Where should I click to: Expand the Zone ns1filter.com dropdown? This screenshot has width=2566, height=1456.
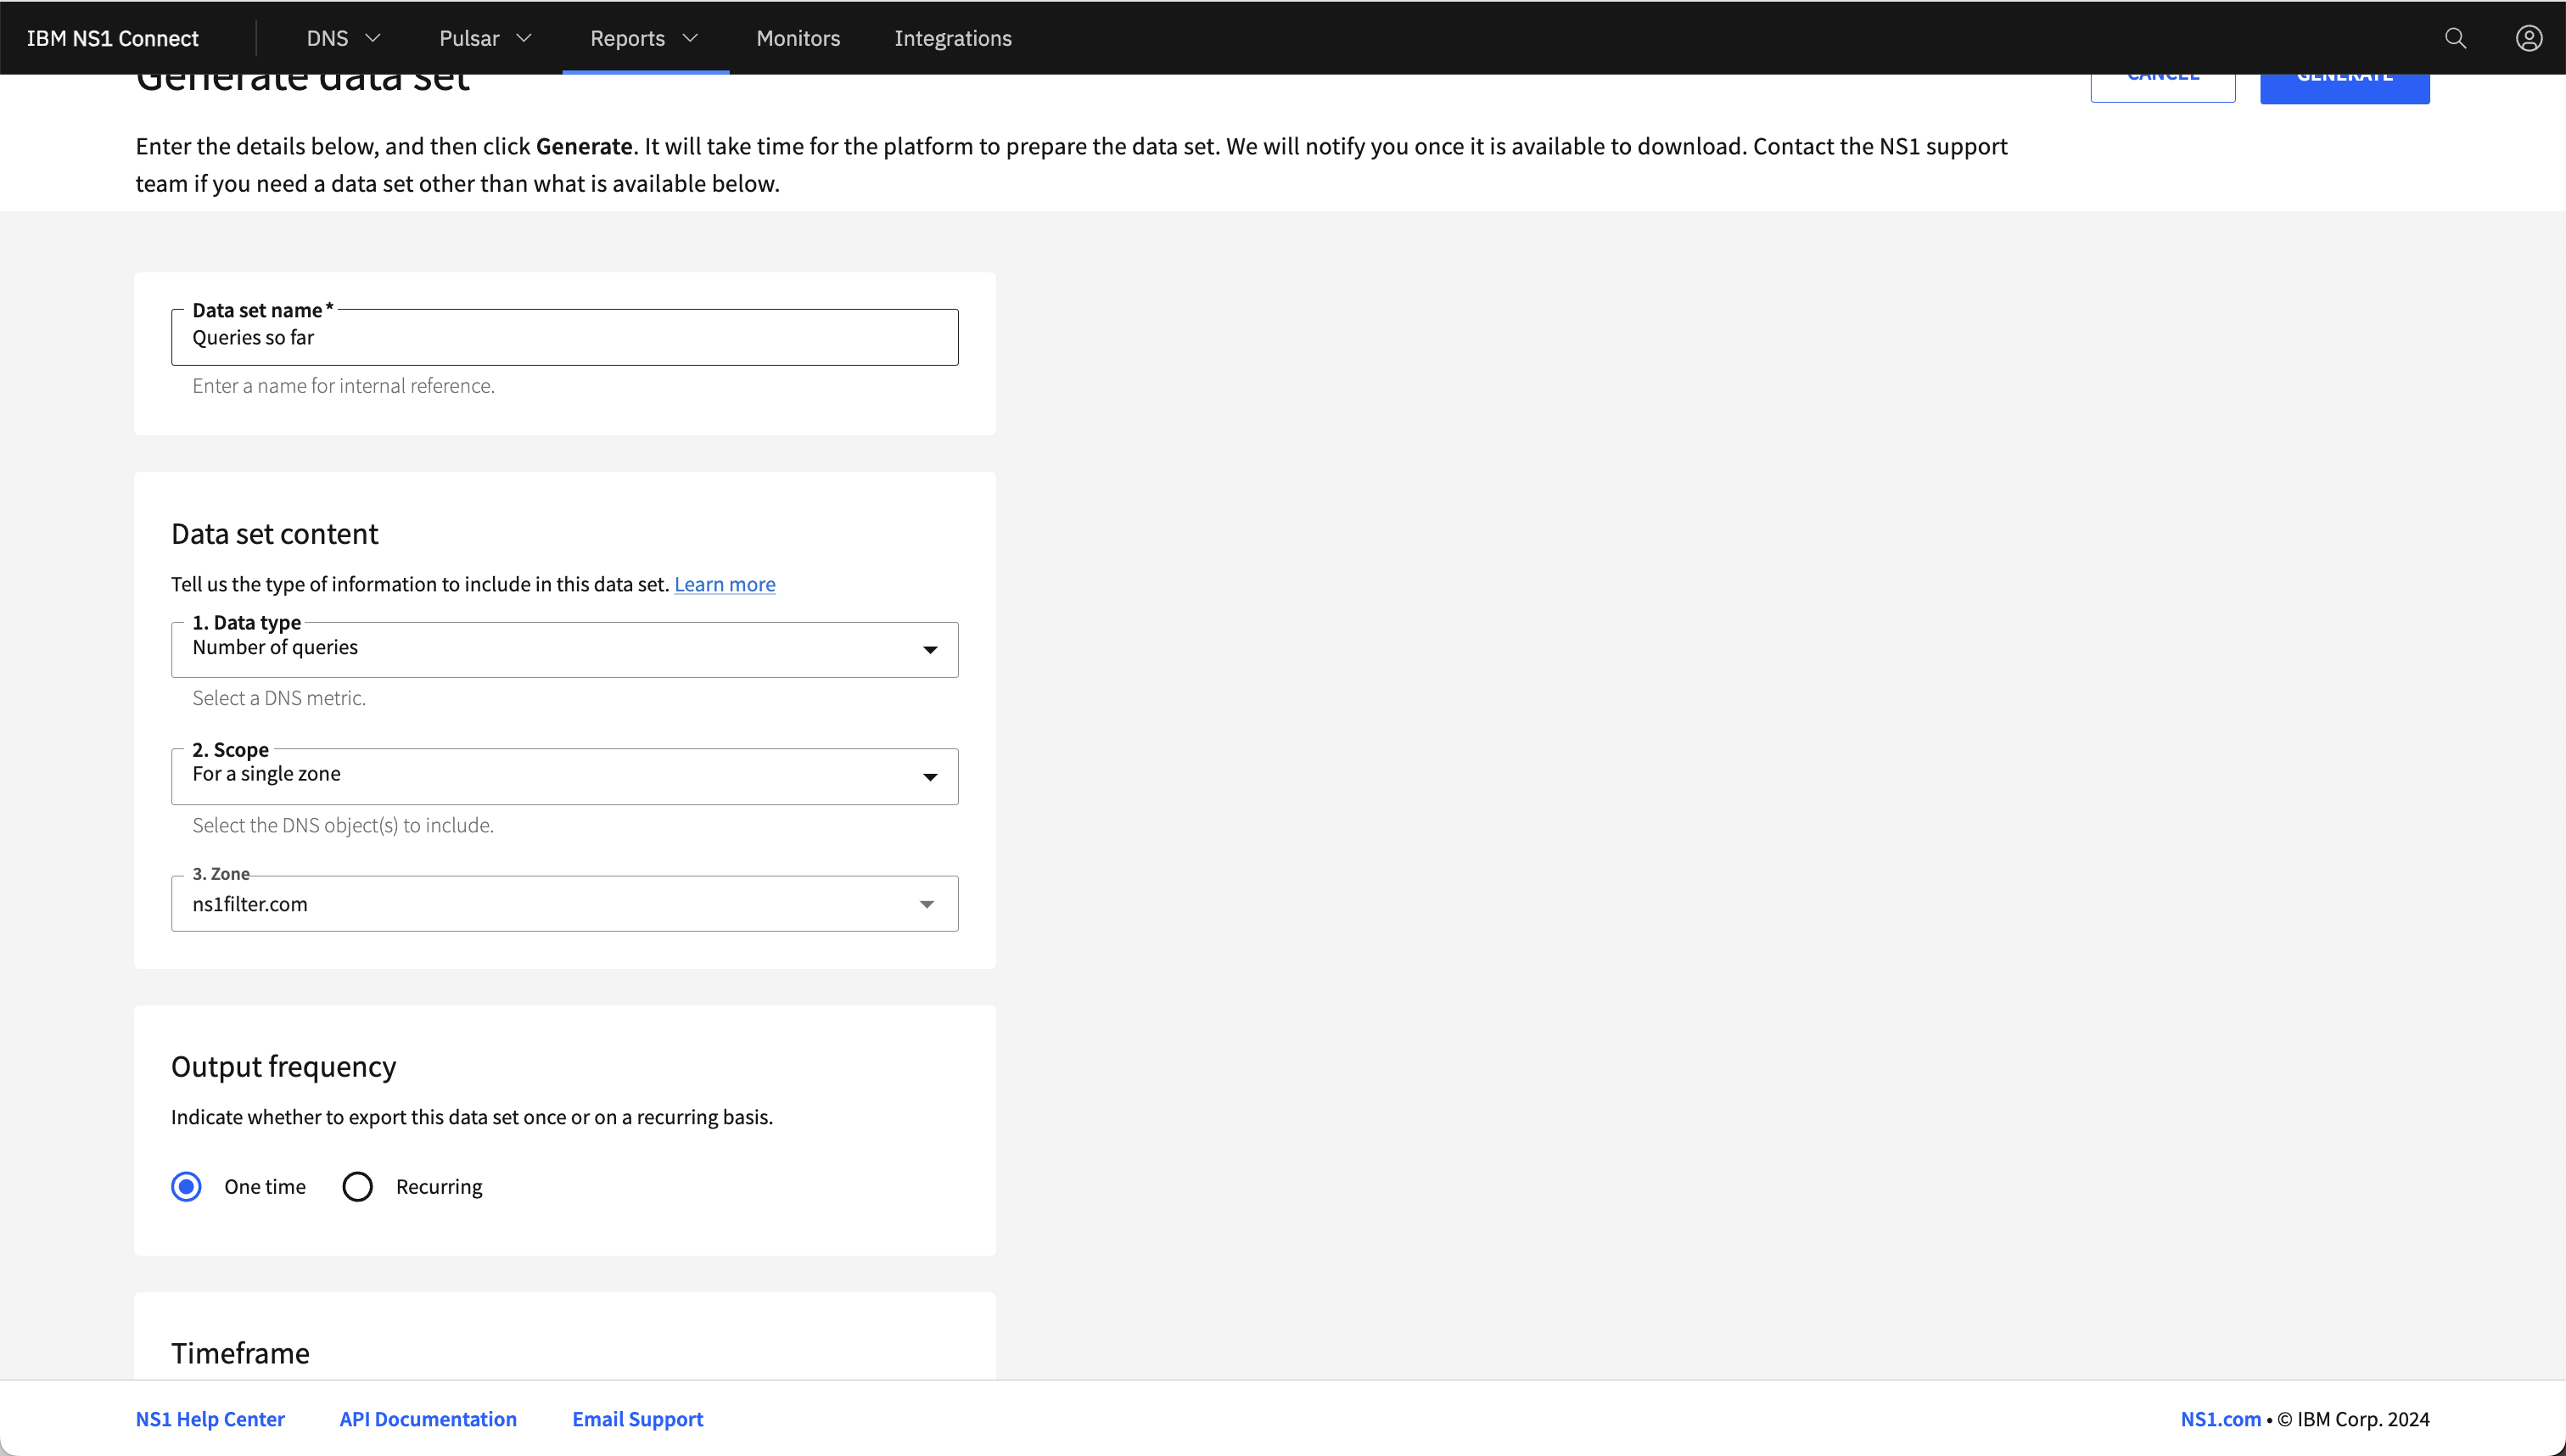pos(929,904)
